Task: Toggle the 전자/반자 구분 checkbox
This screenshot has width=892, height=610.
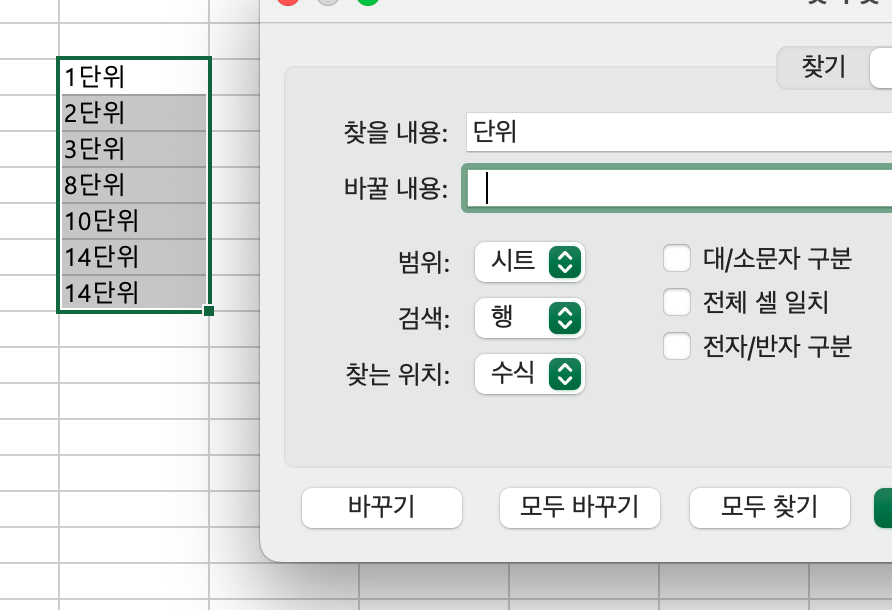Action: 677,345
